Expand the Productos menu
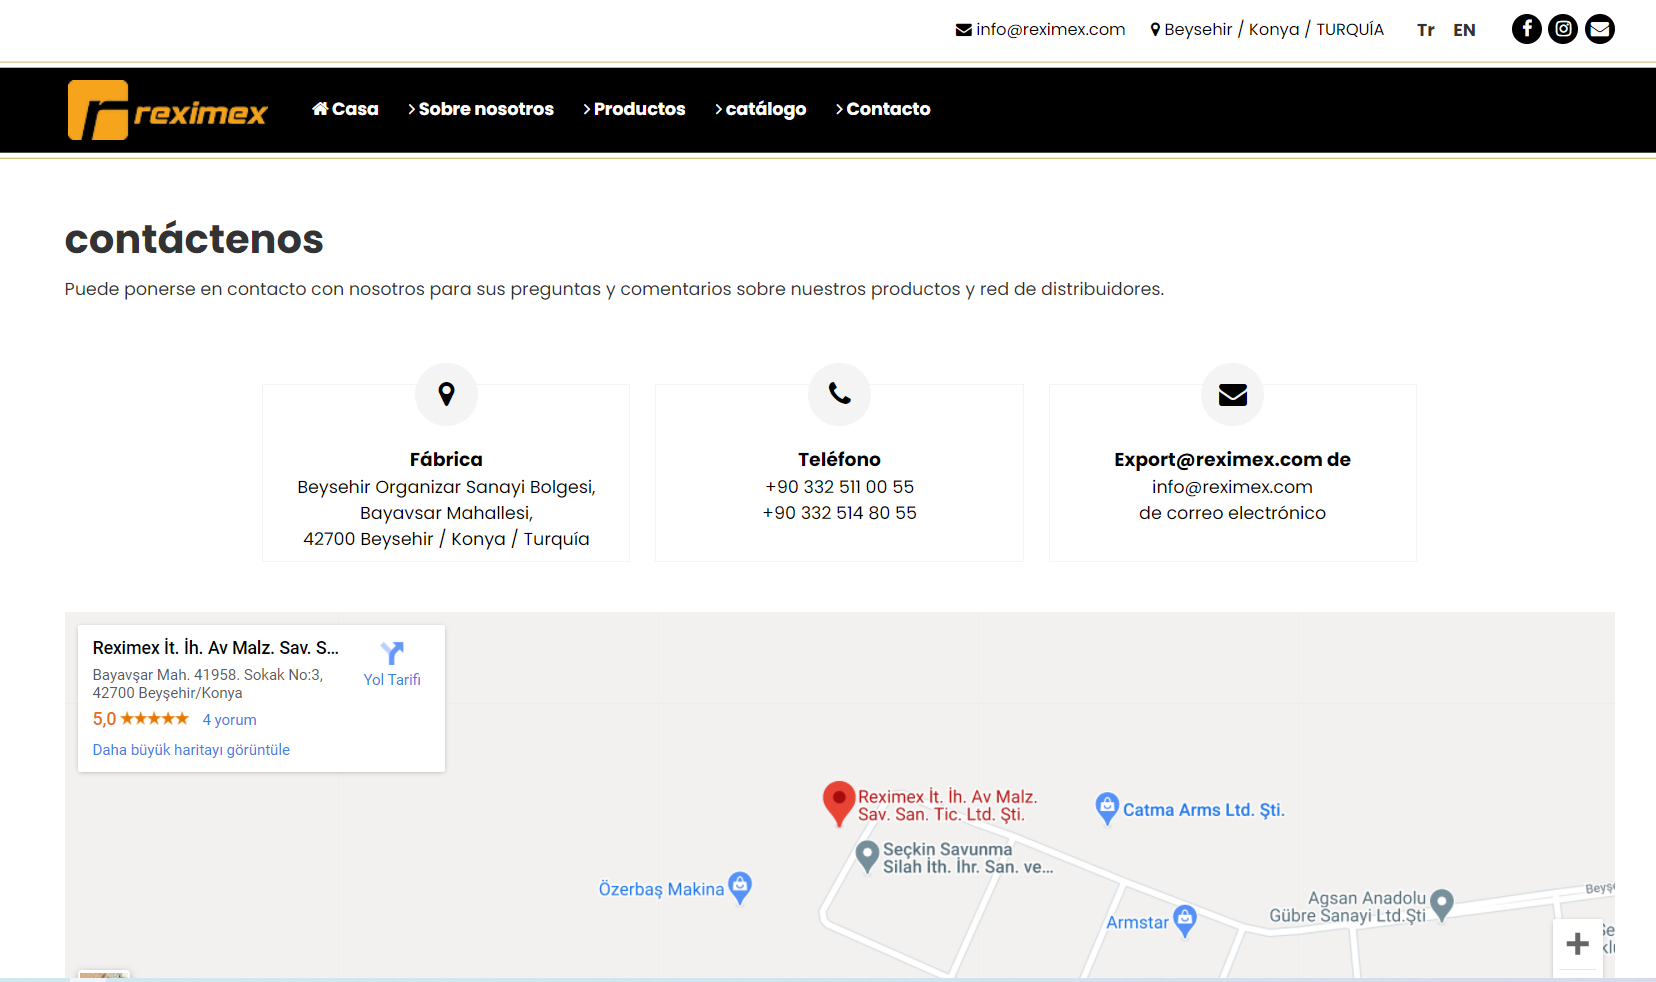 [x=634, y=109]
